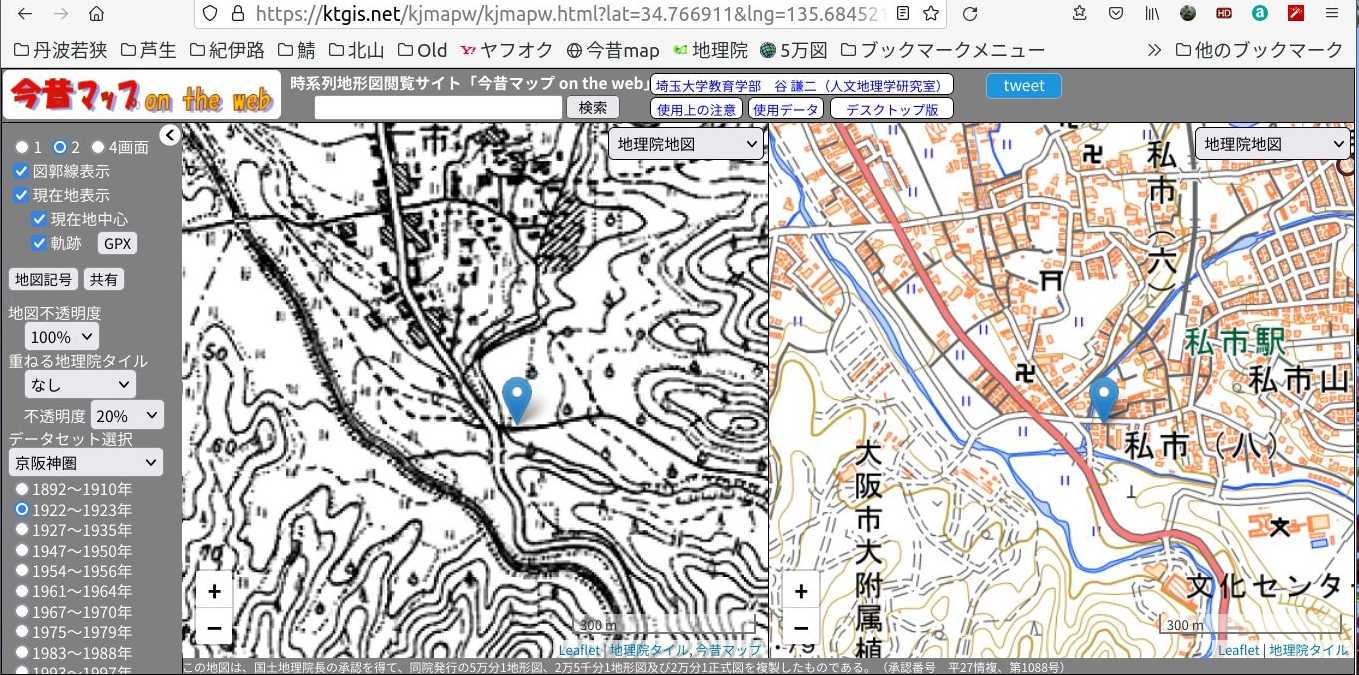
Task: Open the 地図不透明度 100% dropdown
Action: tap(62, 337)
